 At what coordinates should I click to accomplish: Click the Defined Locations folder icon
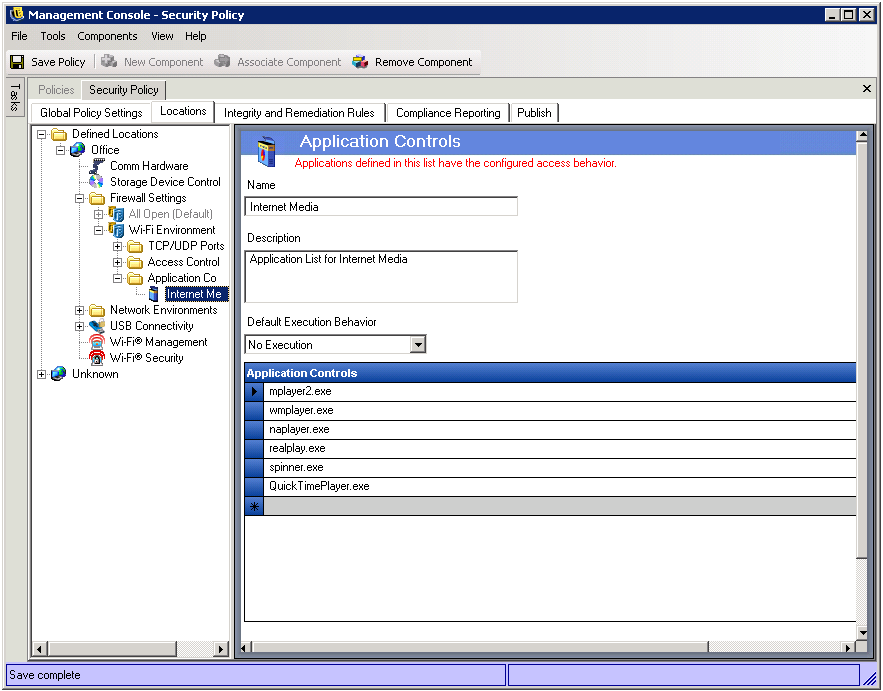coord(59,134)
